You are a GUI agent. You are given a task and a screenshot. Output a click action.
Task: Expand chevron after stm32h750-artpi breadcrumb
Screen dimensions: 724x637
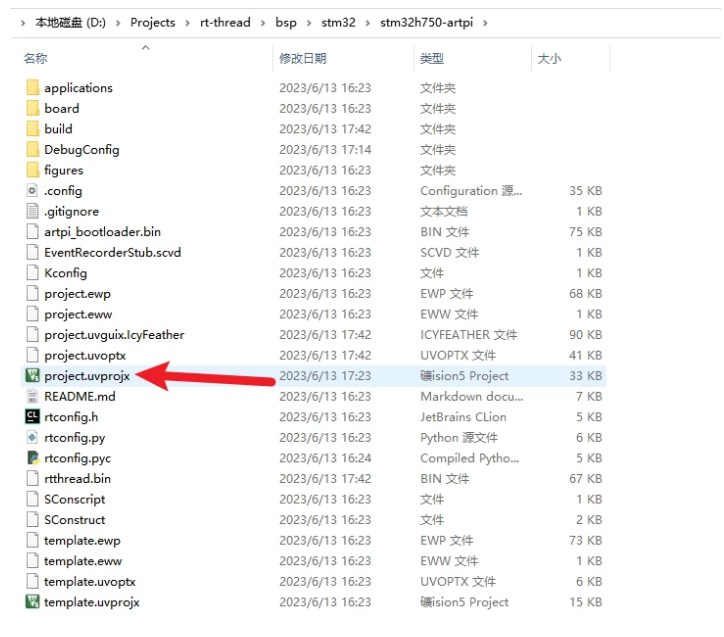[485, 23]
